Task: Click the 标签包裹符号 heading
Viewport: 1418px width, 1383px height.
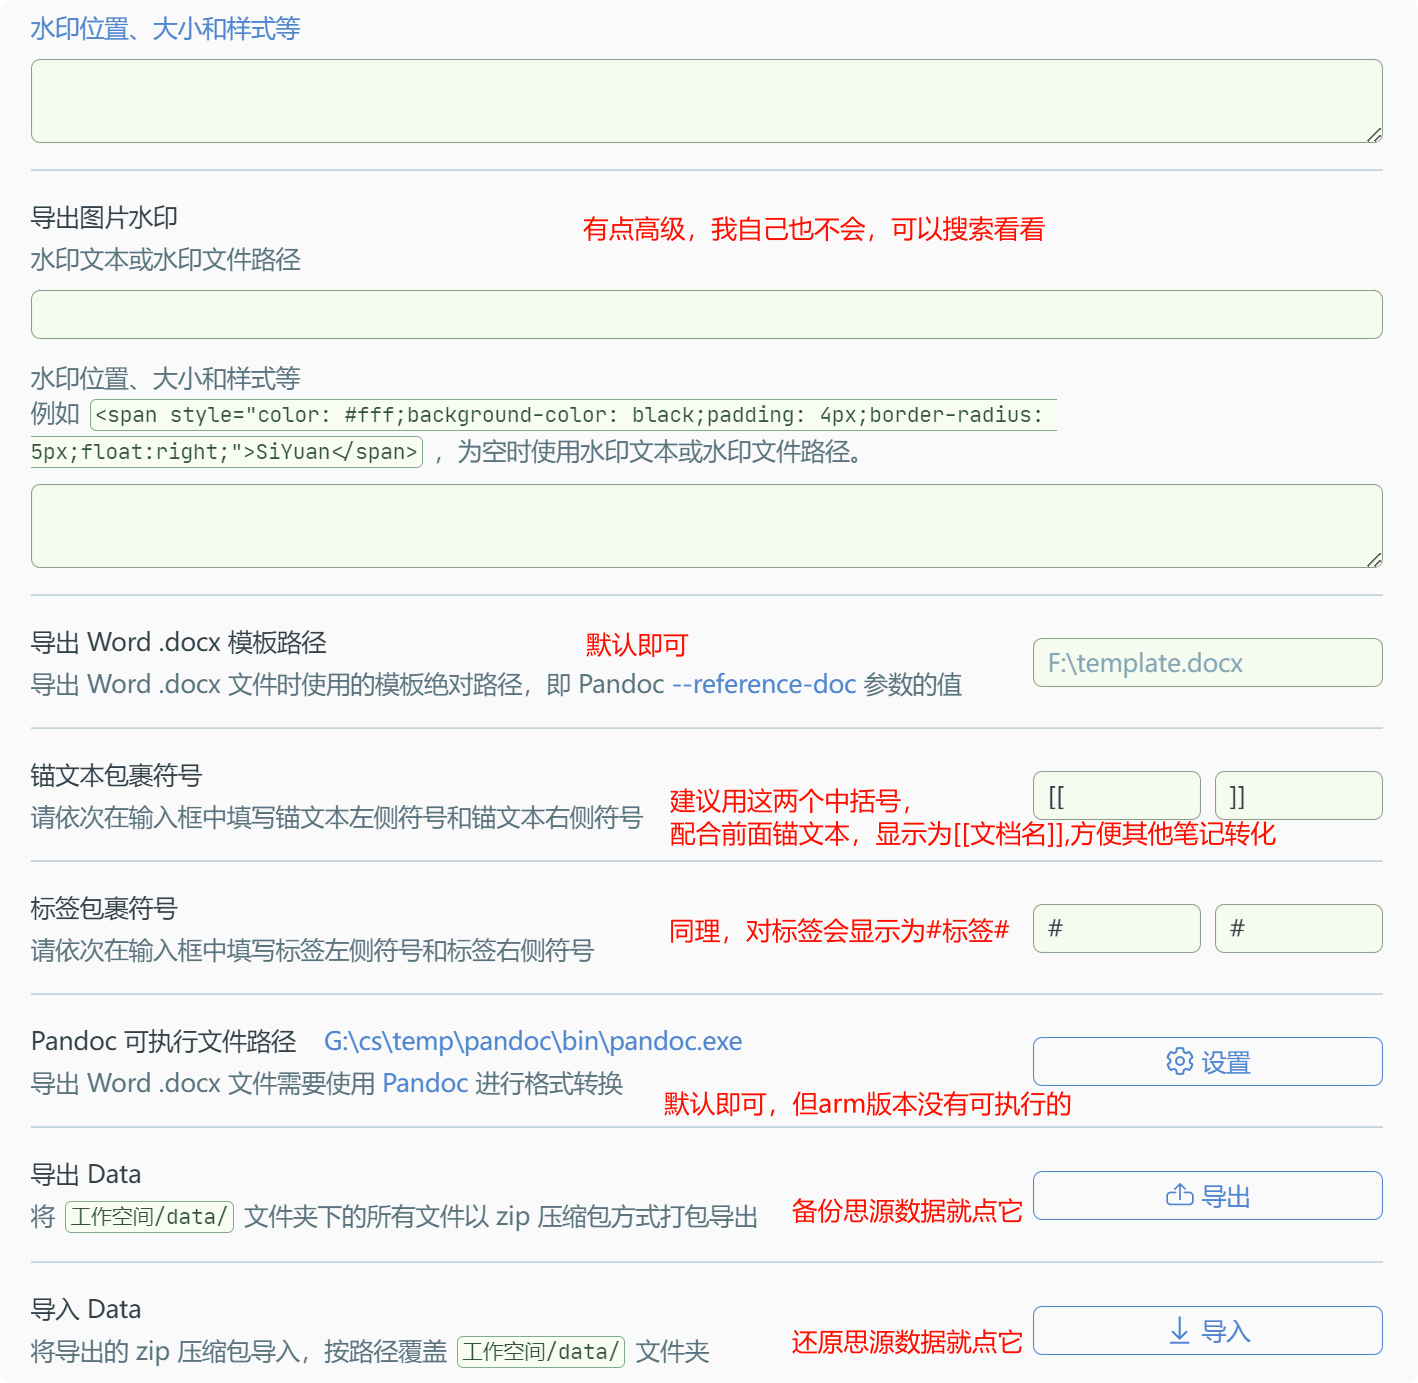Action: coord(104,908)
